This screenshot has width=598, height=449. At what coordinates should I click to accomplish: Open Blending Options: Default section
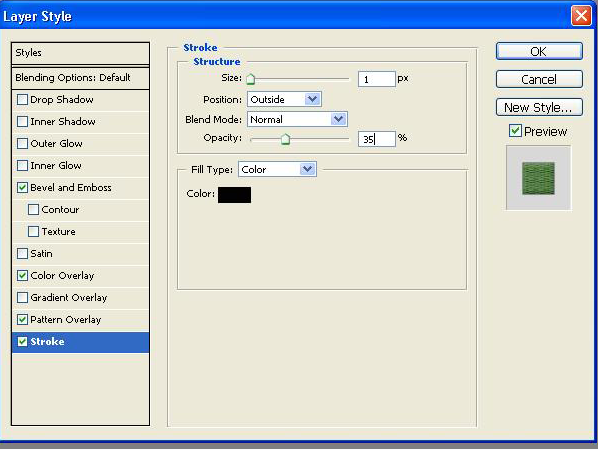80,78
